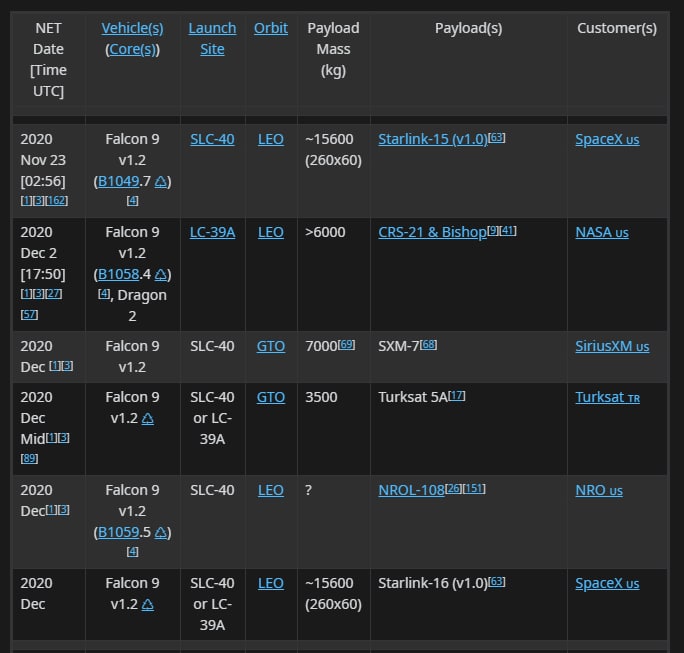Open the NROL-108 payload link
This screenshot has height=653, width=684.
[x=411, y=490]
